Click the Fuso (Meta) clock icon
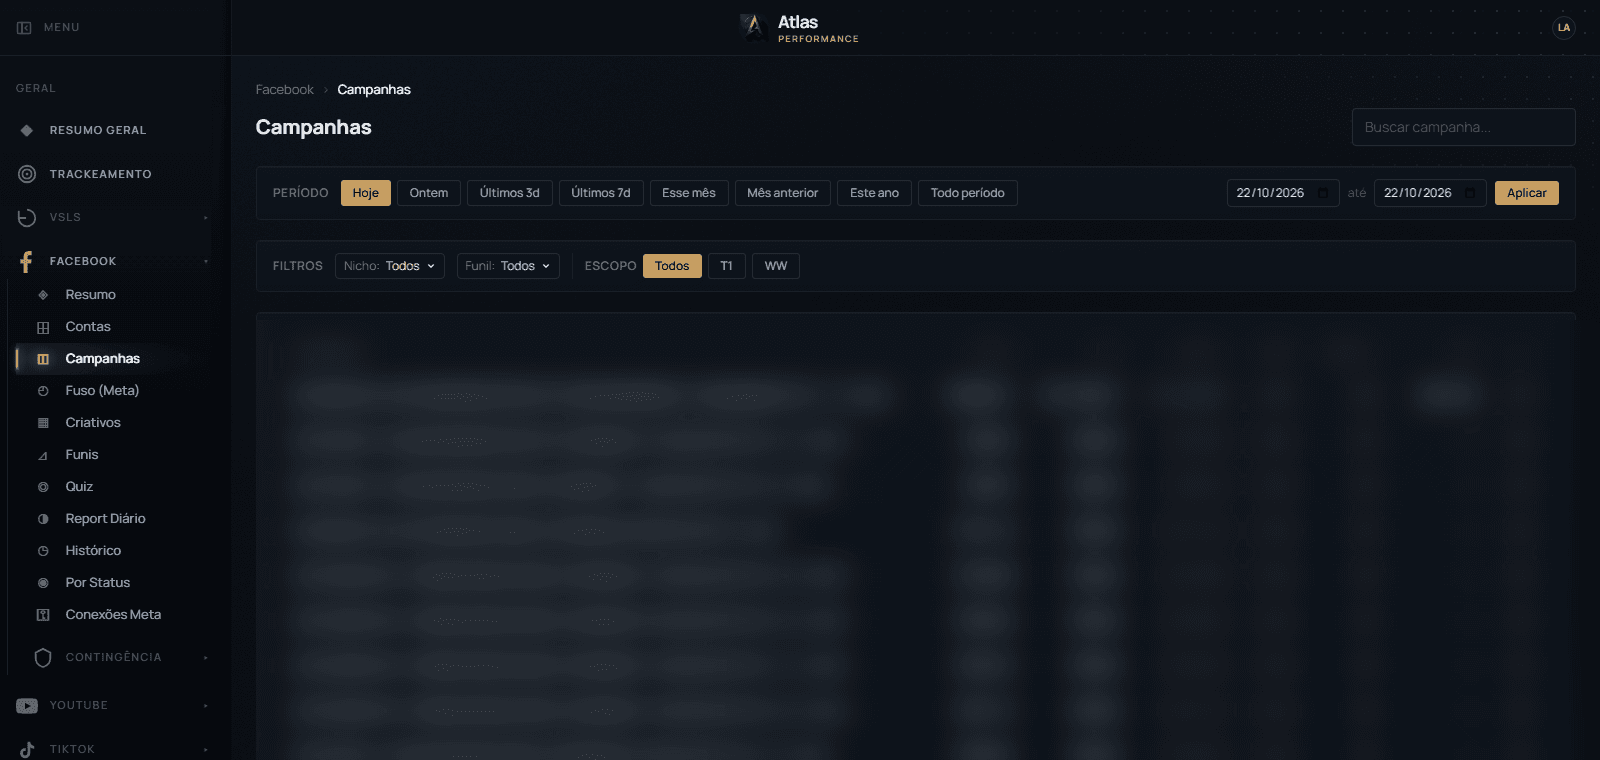This screenshot has height=760, width=1600. click(43, 391)
